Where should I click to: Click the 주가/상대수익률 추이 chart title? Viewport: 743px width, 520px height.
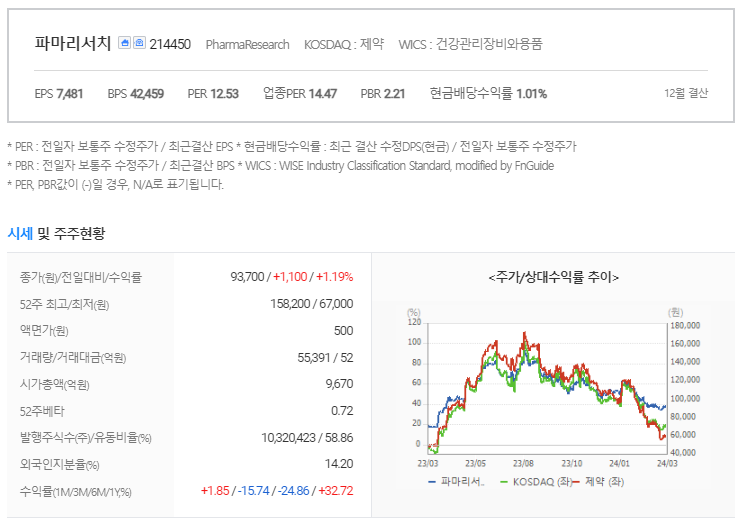pyautogui.click(x=553, y=277)
